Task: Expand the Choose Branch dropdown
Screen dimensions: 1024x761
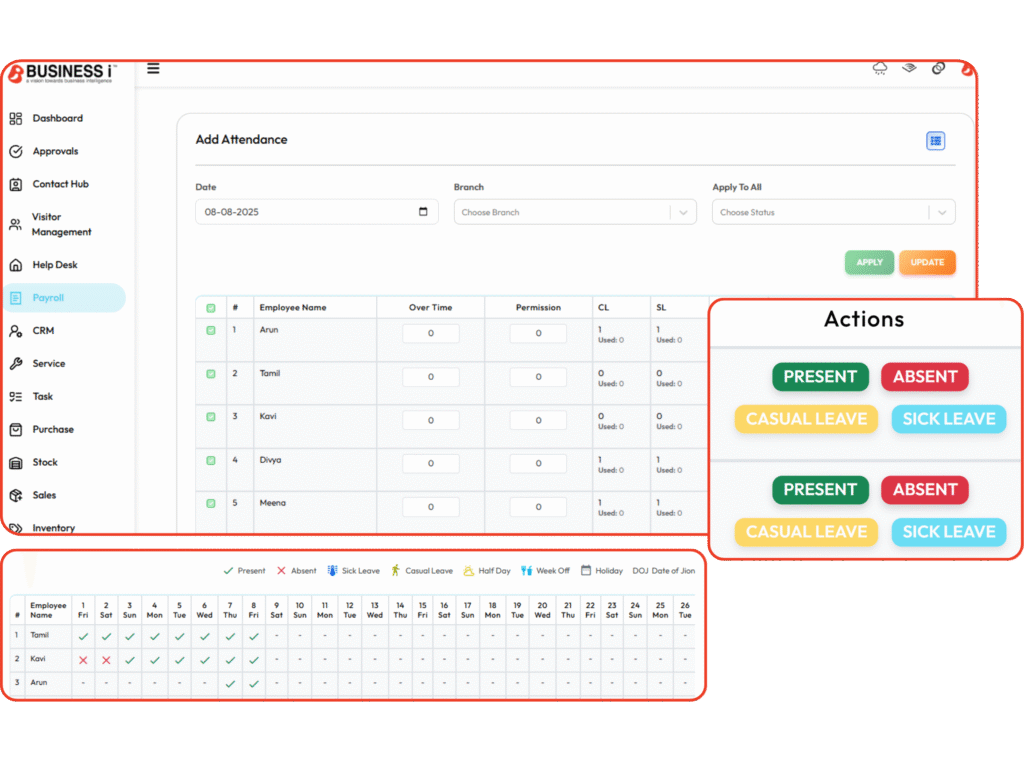Action: click(575, 212)
